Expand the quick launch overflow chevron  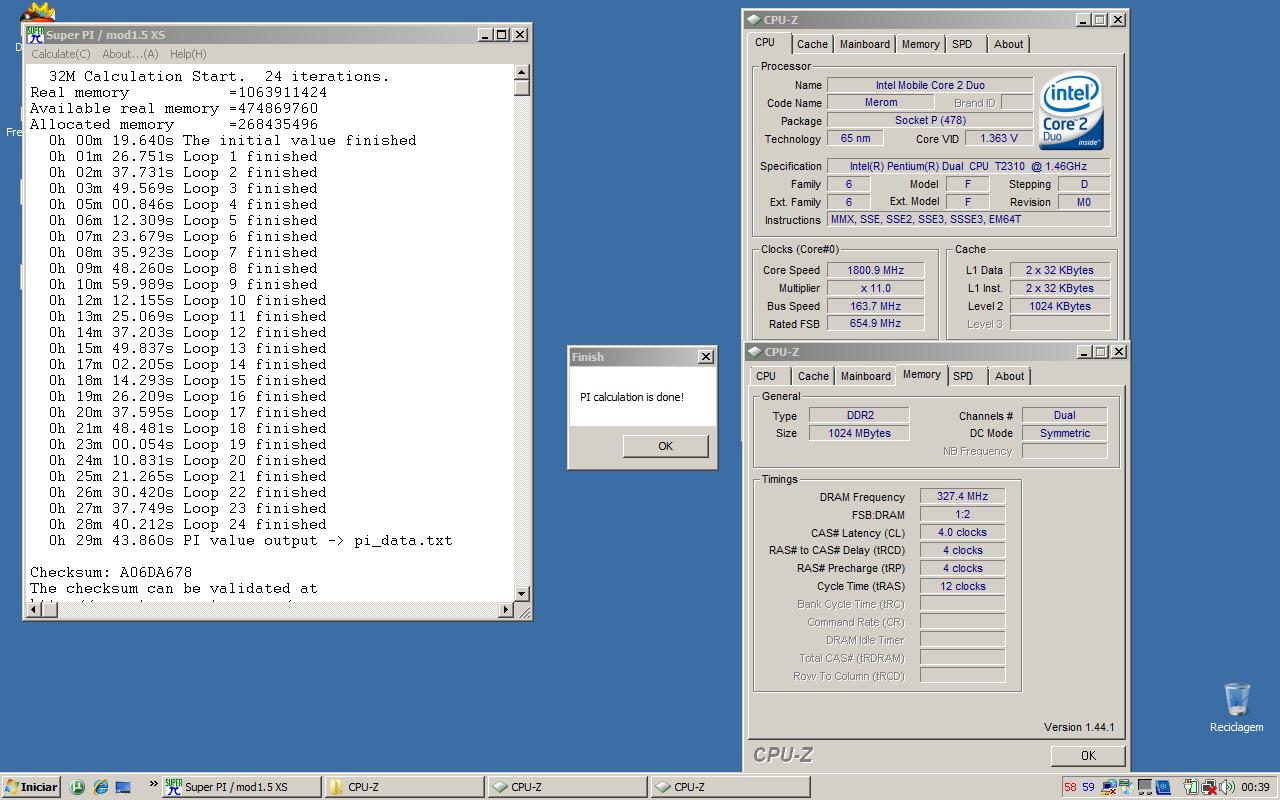point(154,785)
